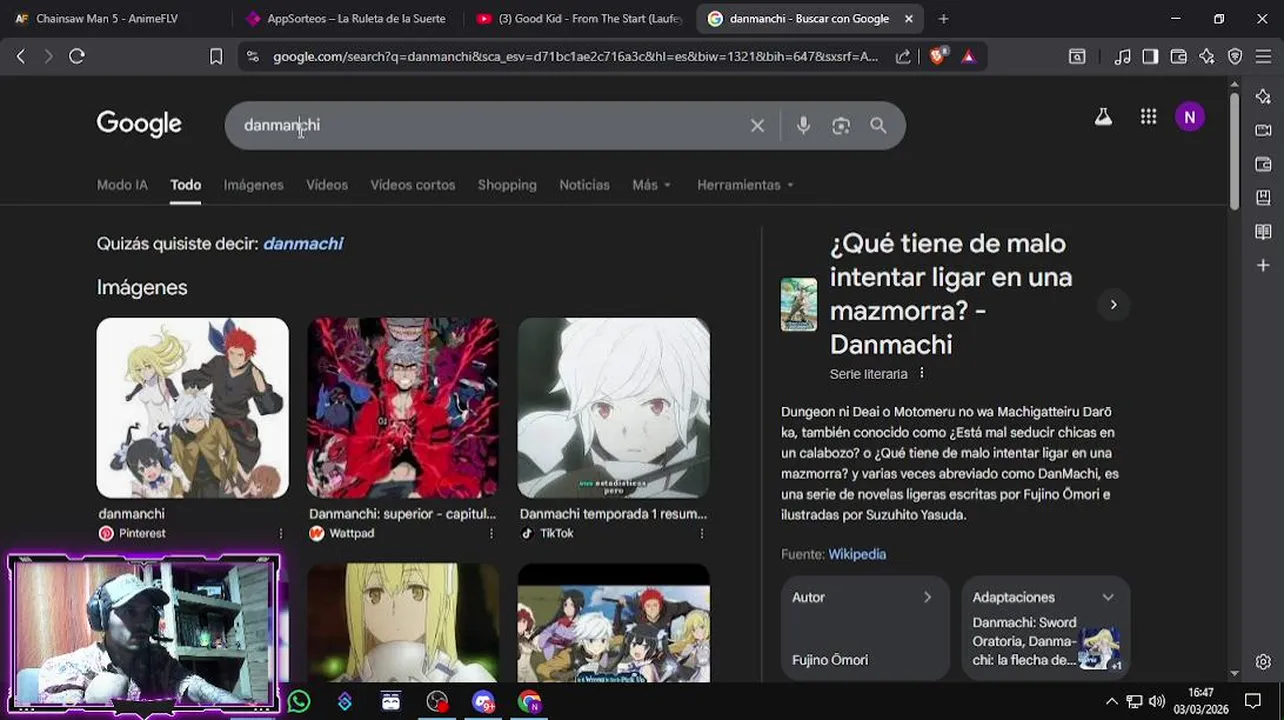The image size is (1284, 720).
Task: Switch to the Imágenes tab
Action: tap(253, 185)
